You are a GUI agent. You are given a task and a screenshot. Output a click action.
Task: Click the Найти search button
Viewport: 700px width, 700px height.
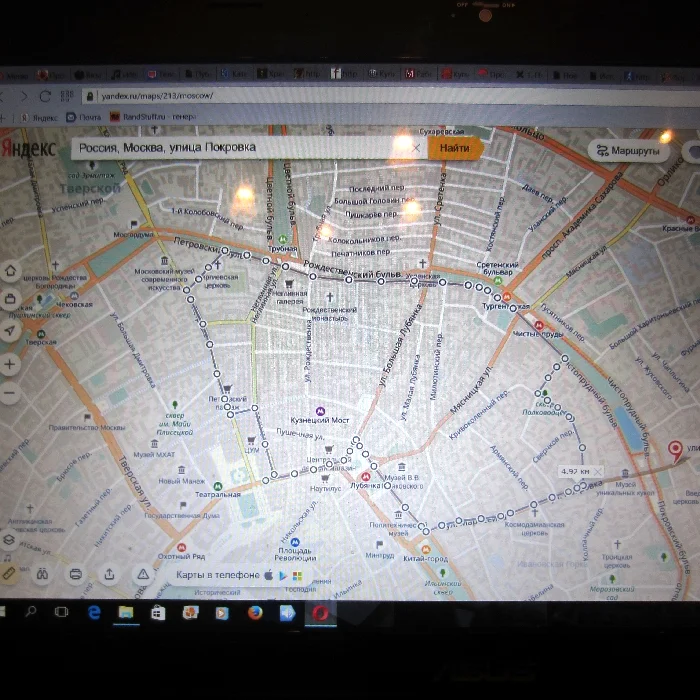[454, 148]
